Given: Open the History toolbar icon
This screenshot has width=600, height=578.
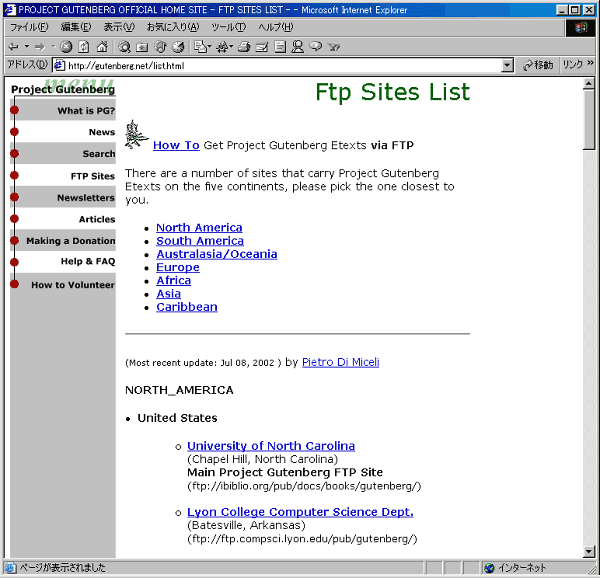Looking at the screenshot, I should click(178, 47).
